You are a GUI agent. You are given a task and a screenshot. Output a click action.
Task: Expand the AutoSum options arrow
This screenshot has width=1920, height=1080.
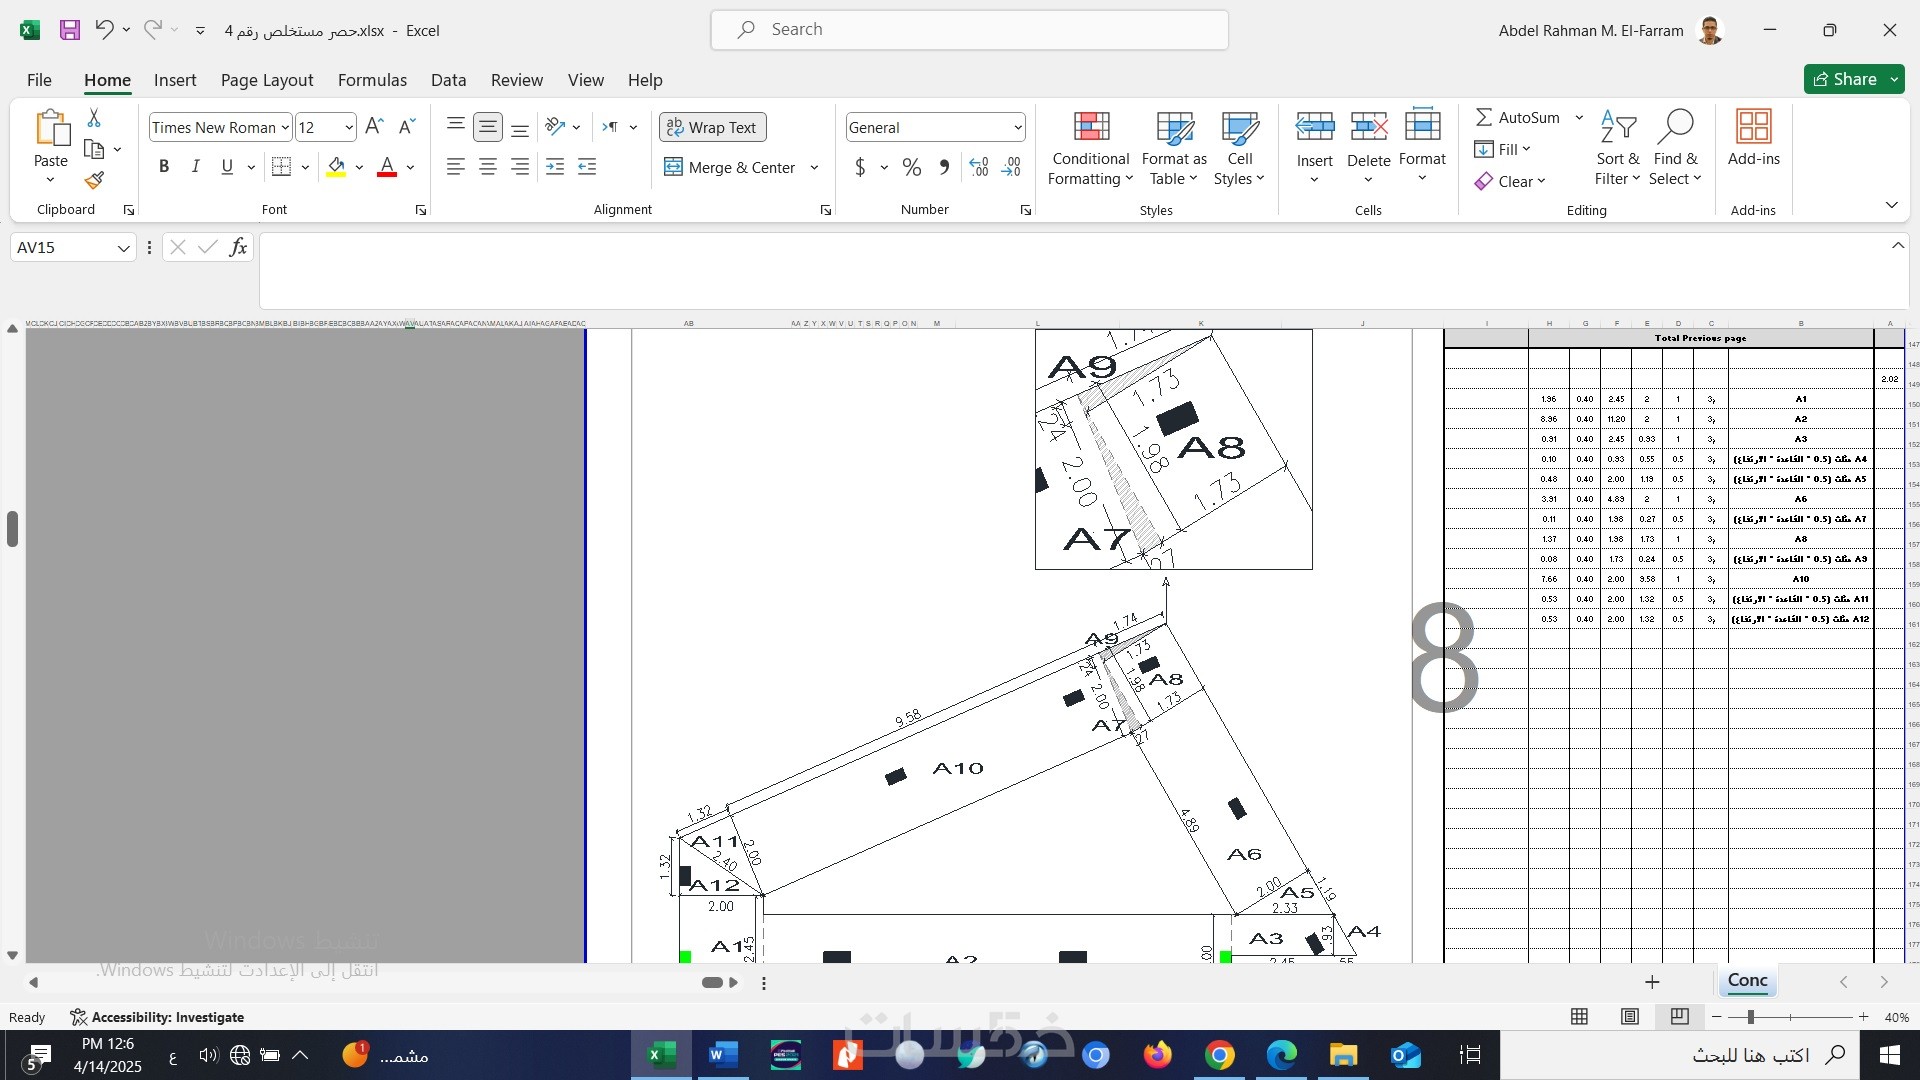click(1579, 117)
